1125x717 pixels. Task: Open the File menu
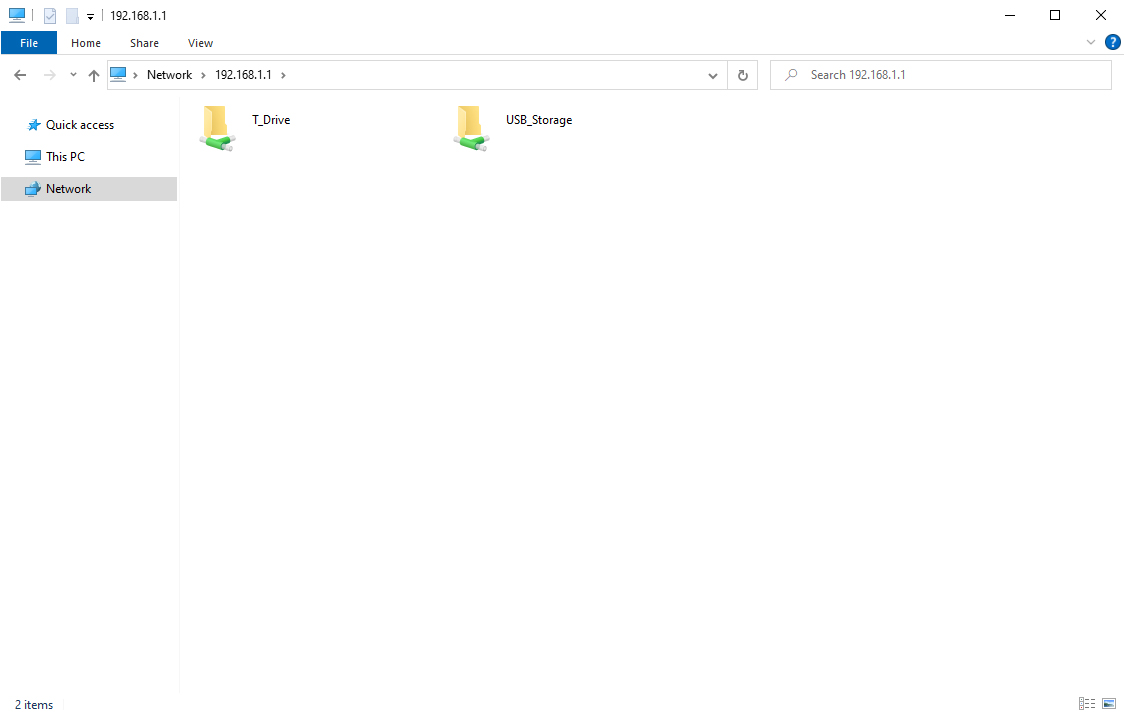[x=29, y=43]
